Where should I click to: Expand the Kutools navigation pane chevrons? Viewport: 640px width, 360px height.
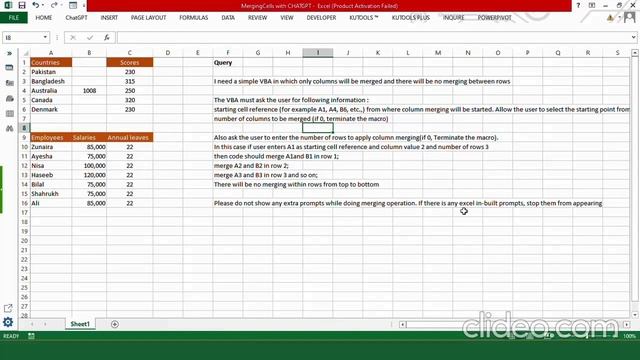click(x=9, y=53)
